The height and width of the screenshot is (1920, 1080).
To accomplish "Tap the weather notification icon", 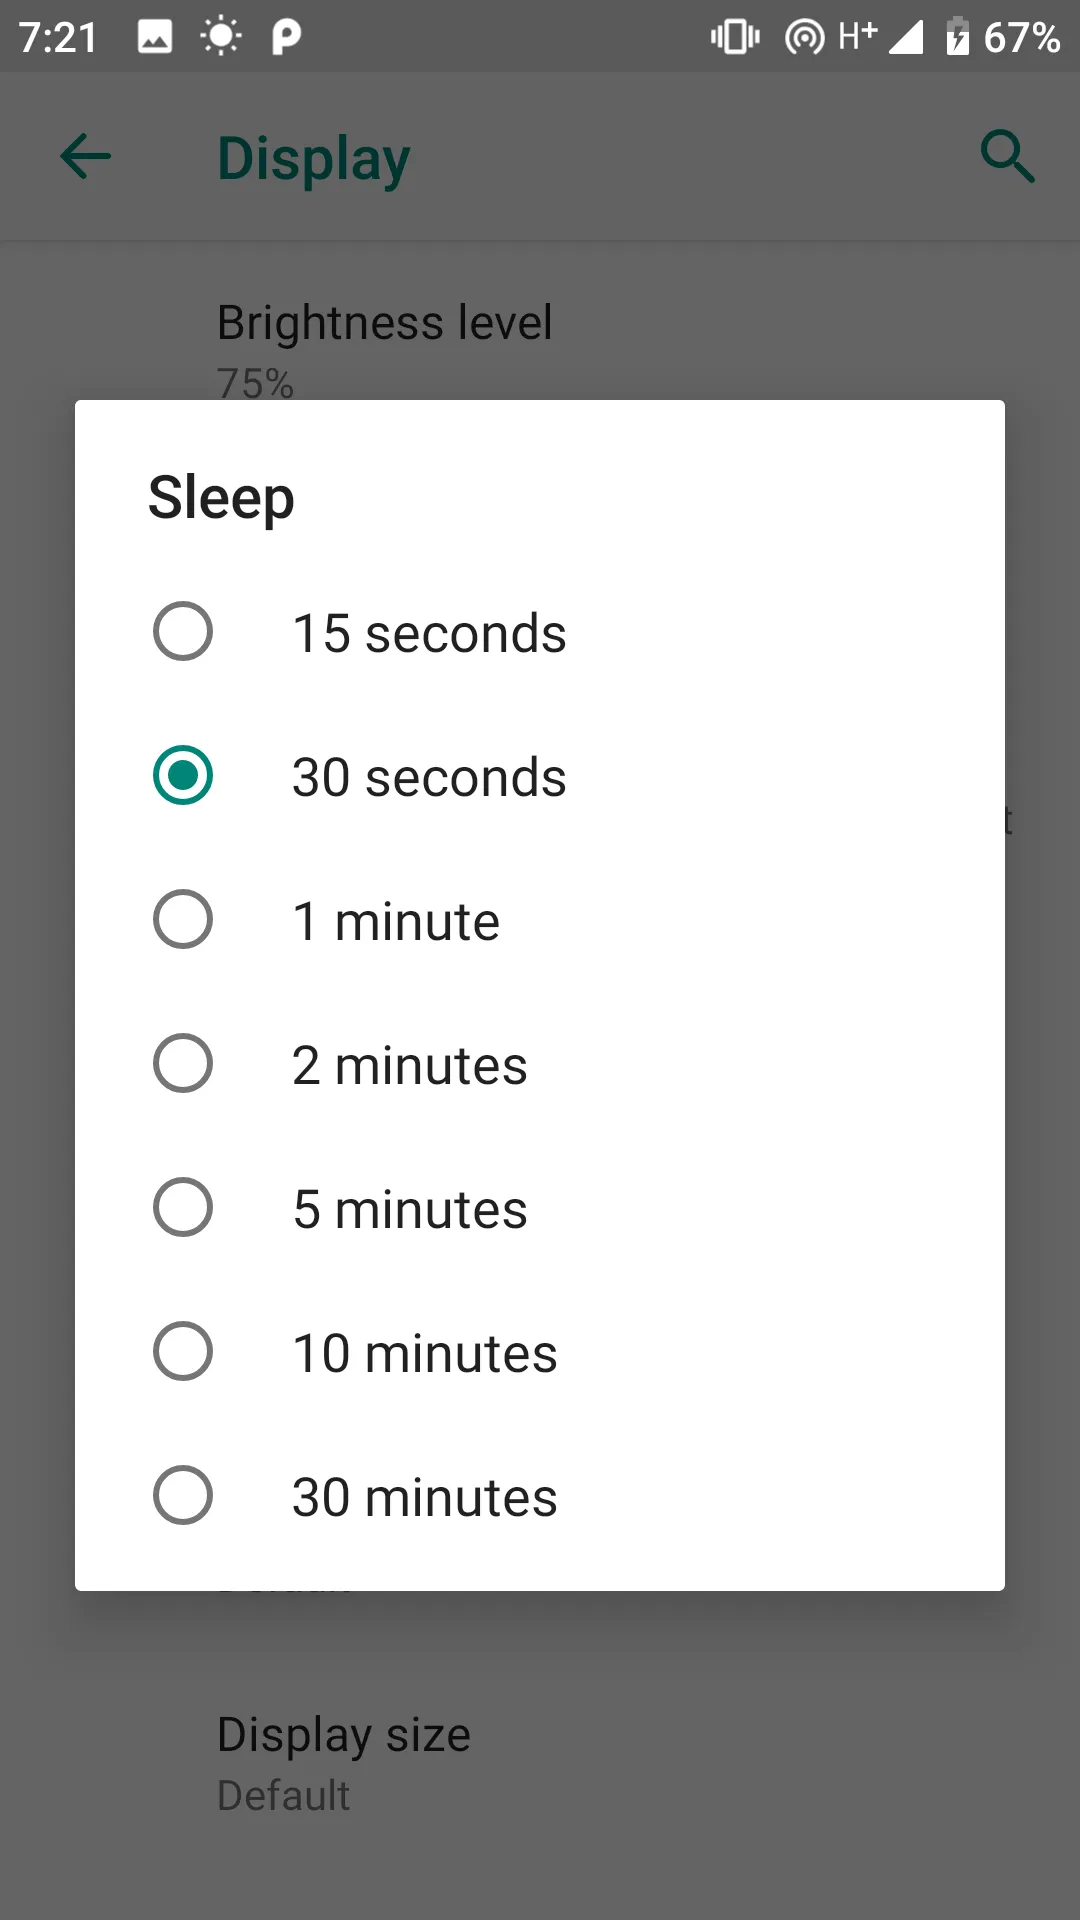I will point(220,37).
